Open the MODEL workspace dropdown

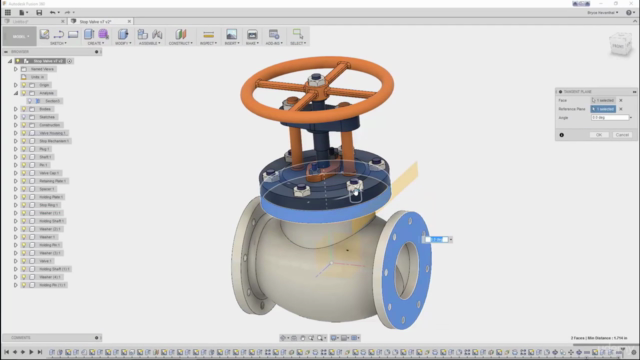point(19,36)
